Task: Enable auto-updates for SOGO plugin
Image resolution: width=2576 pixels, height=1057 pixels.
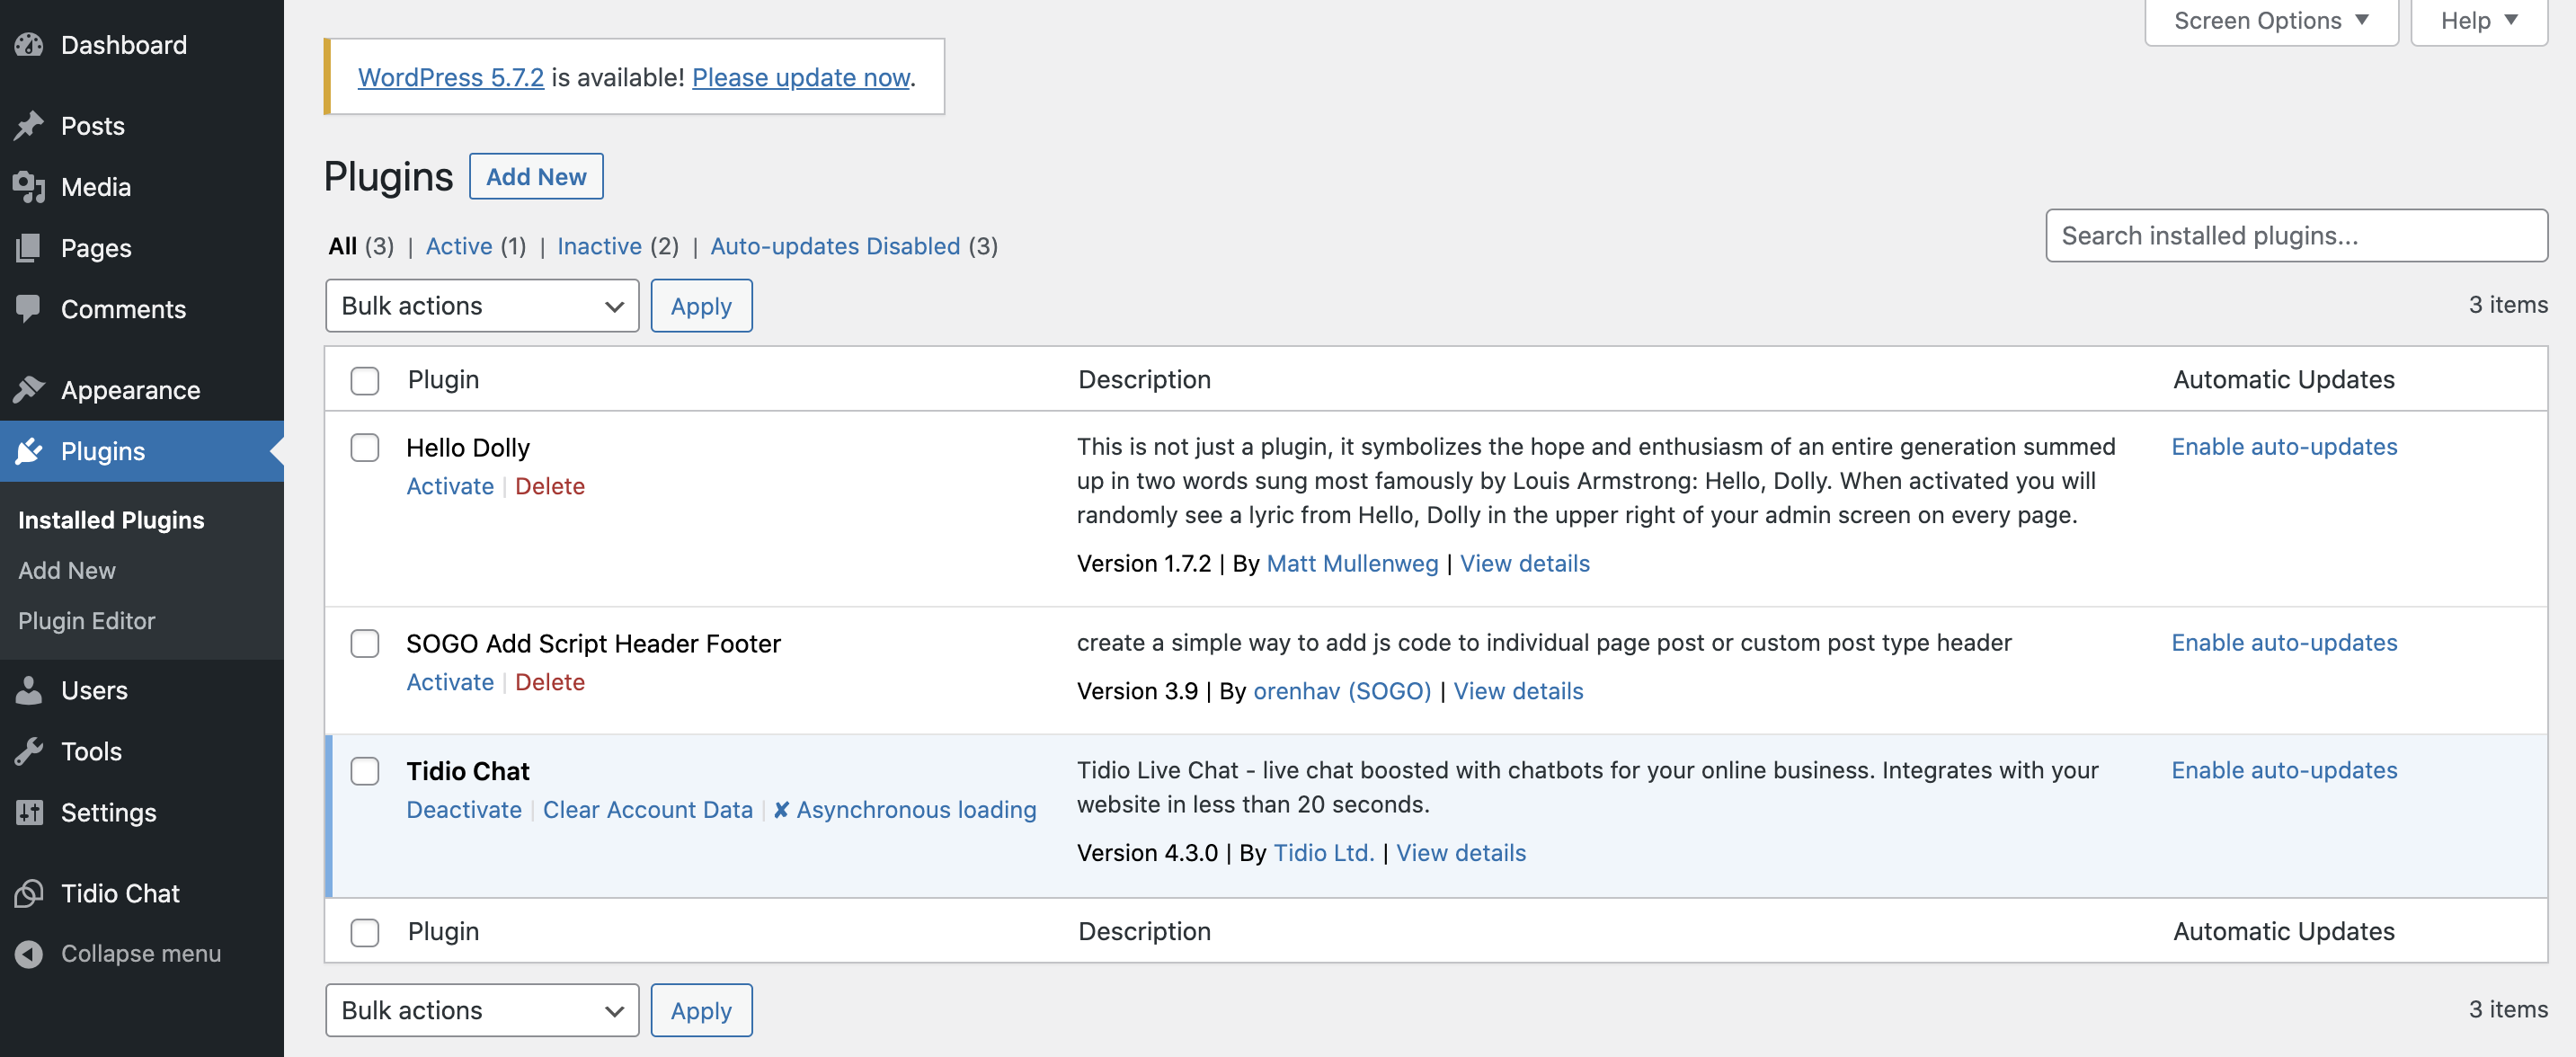Action: [x=2284, y=643]
